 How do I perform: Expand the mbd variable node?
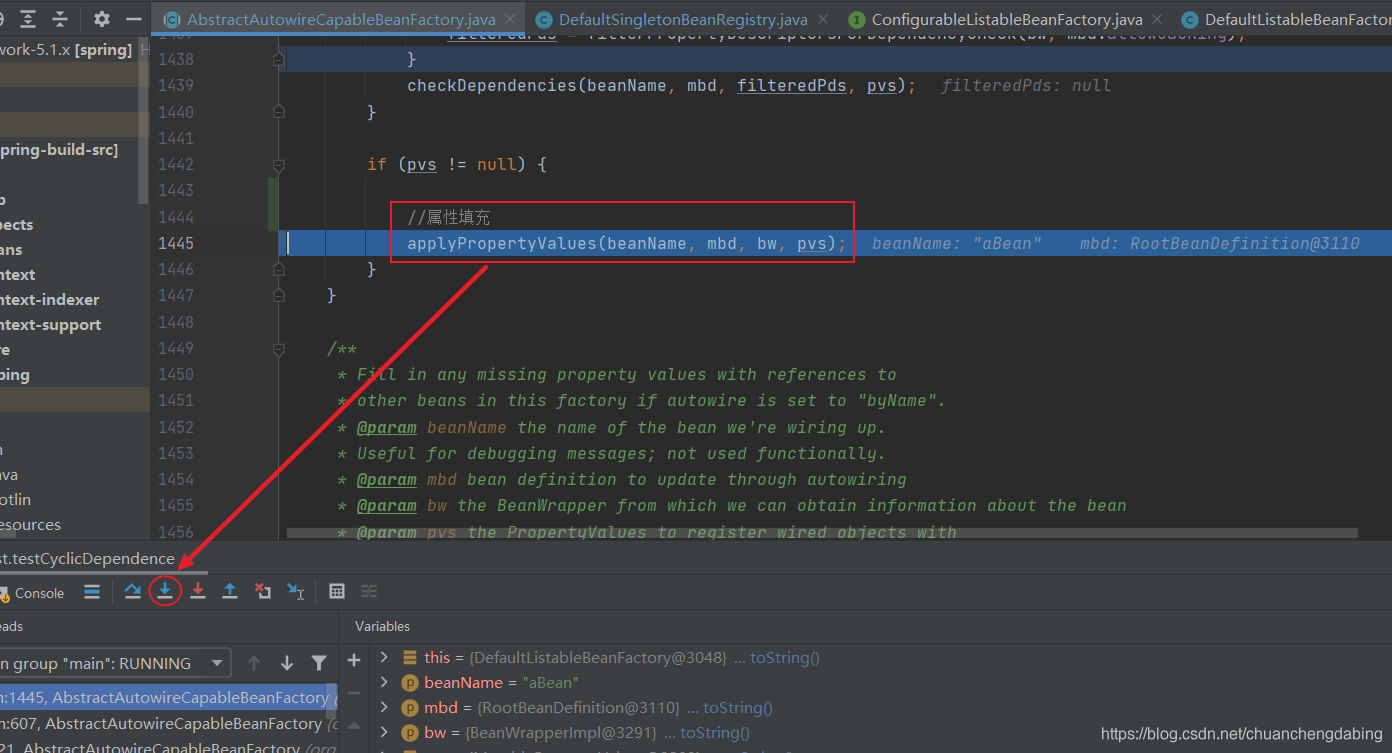pos(384,707)
